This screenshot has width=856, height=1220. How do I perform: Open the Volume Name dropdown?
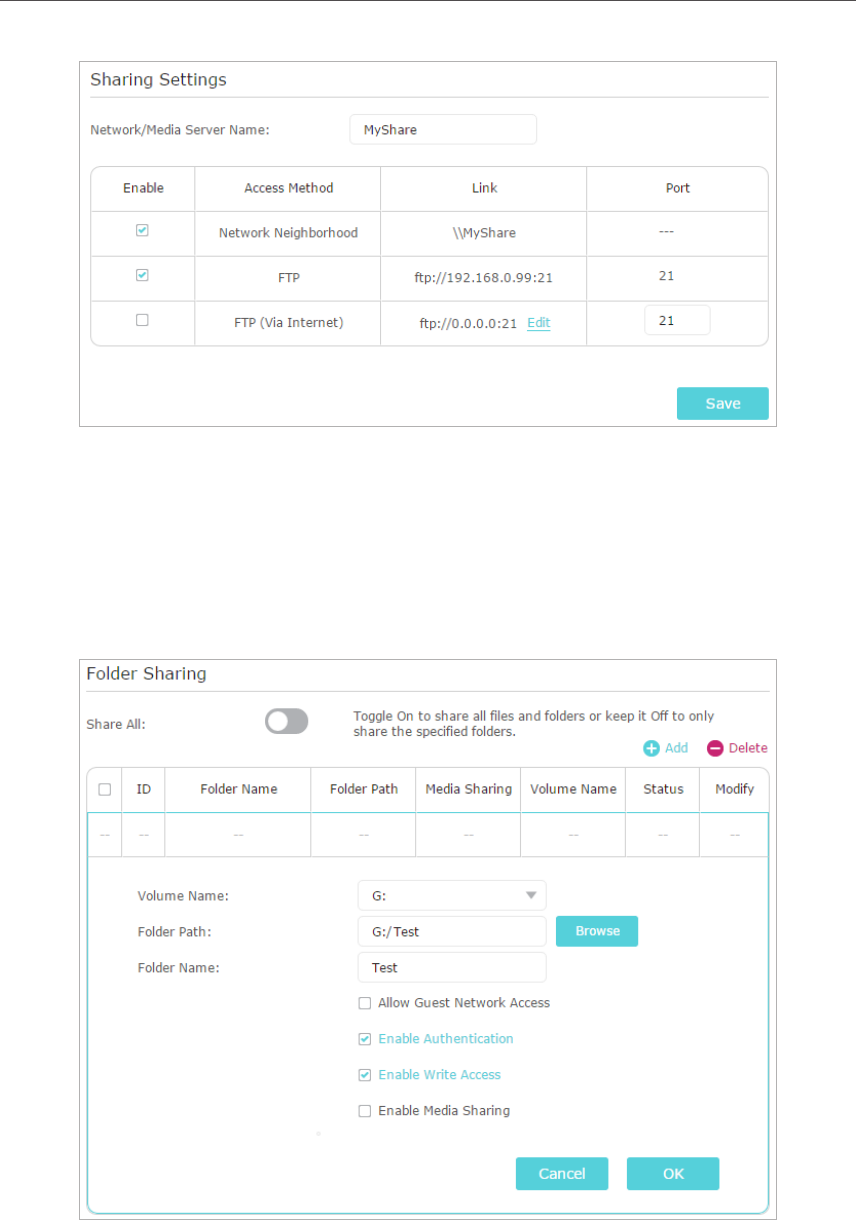[451, 896]
